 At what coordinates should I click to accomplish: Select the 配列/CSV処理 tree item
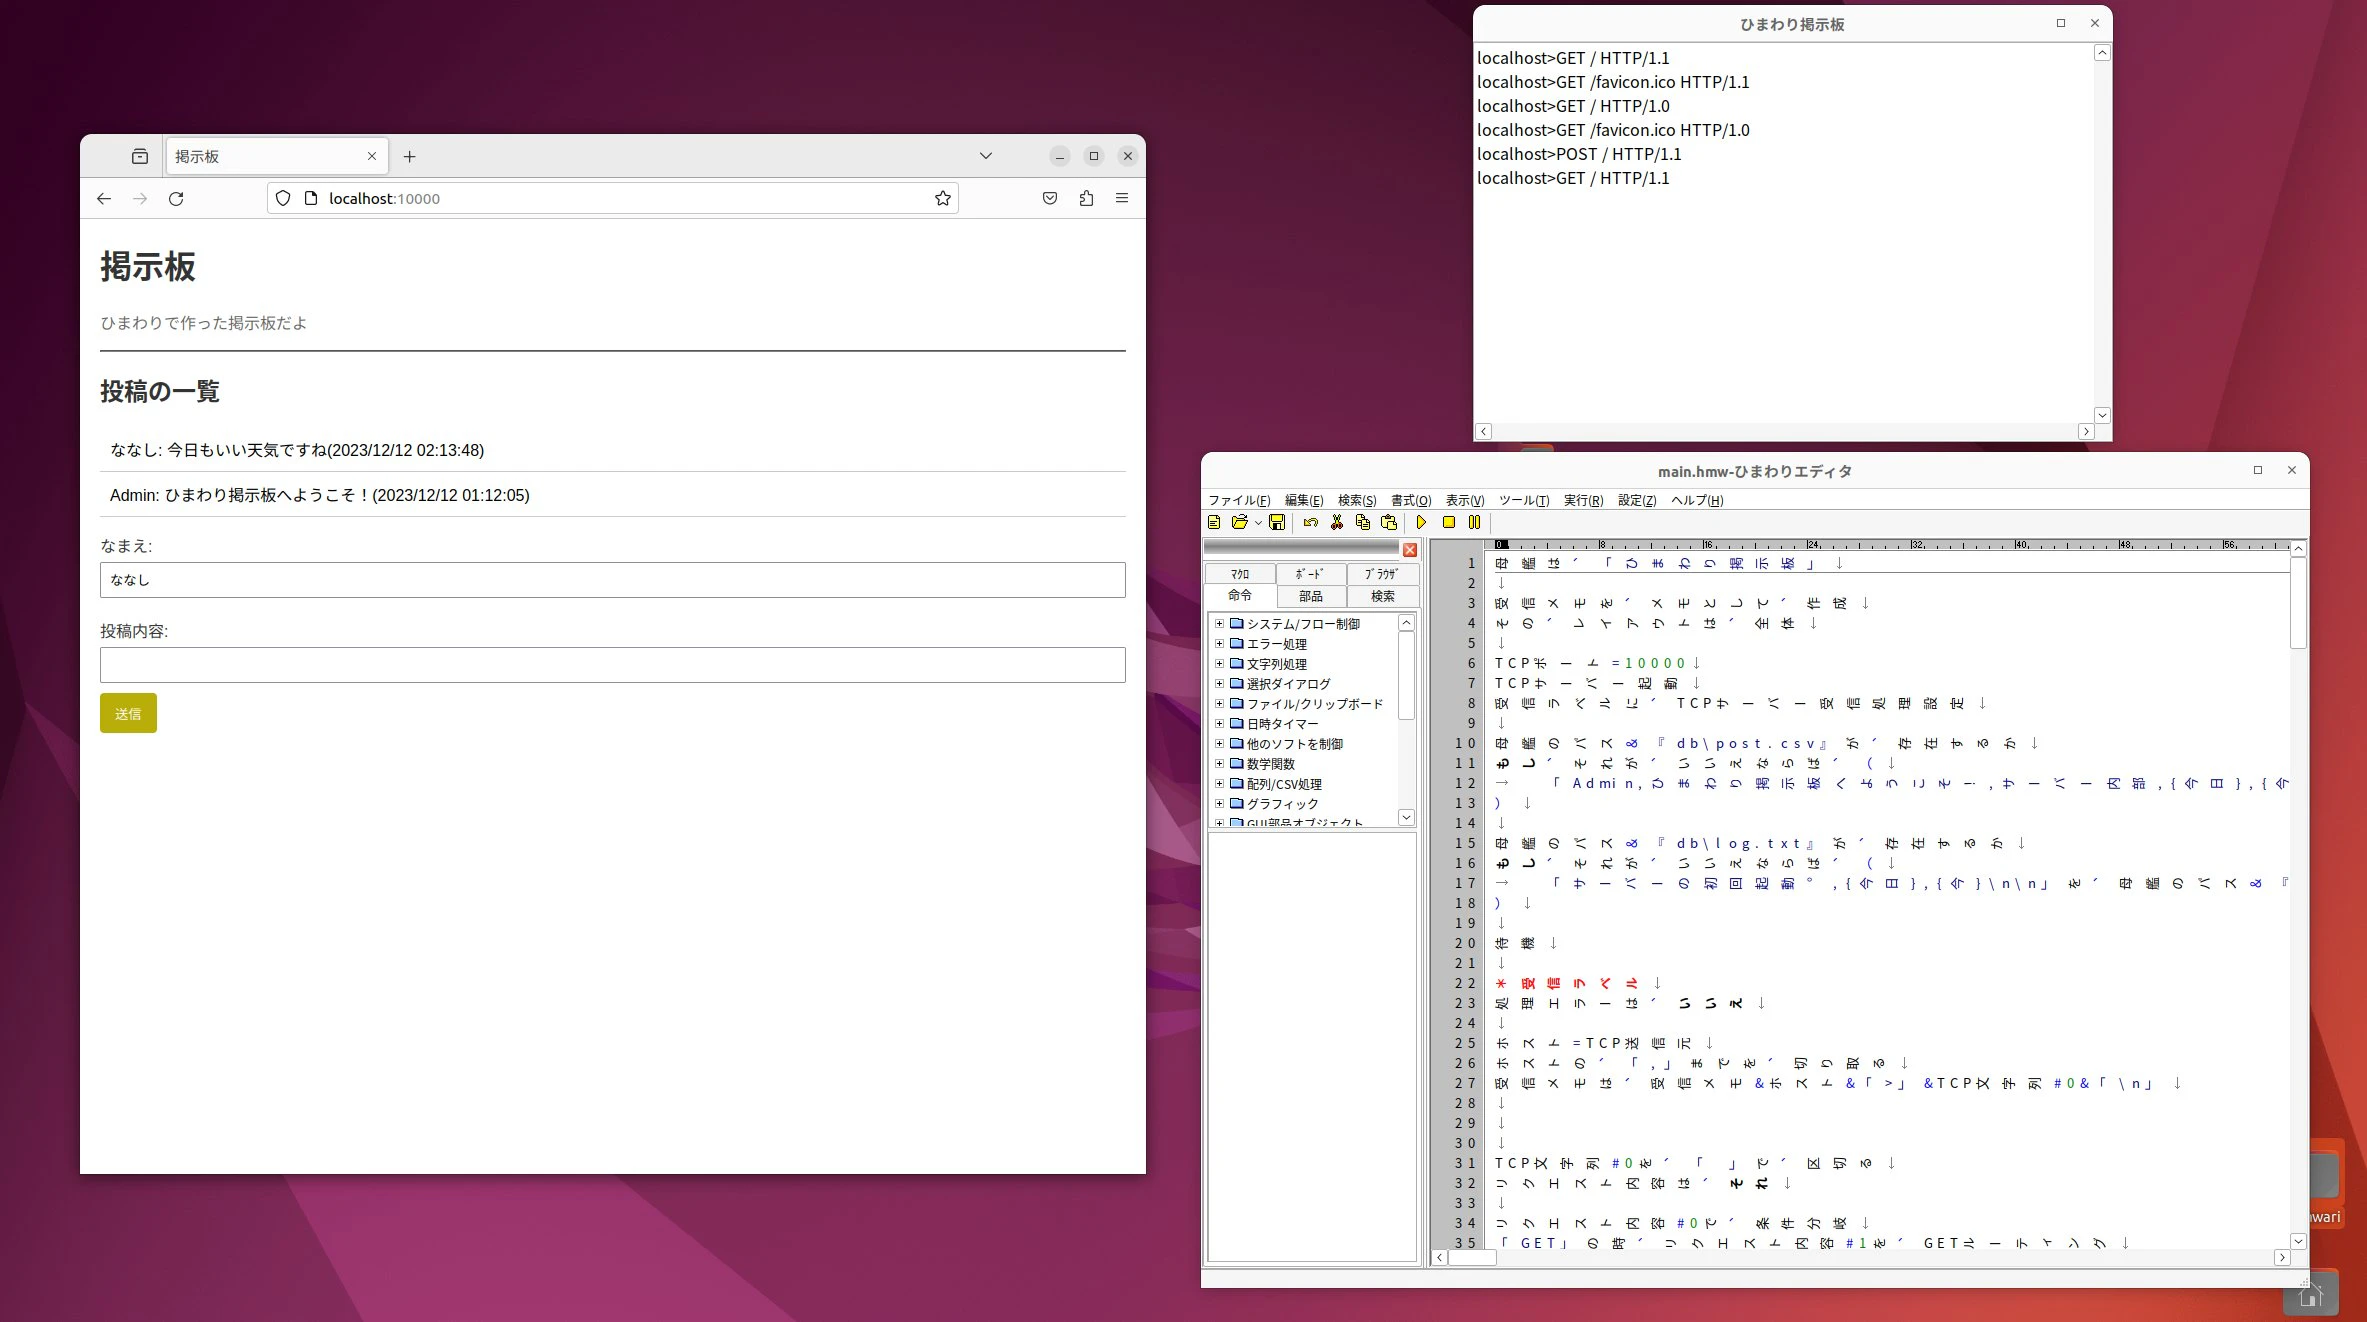[1284, 784]
